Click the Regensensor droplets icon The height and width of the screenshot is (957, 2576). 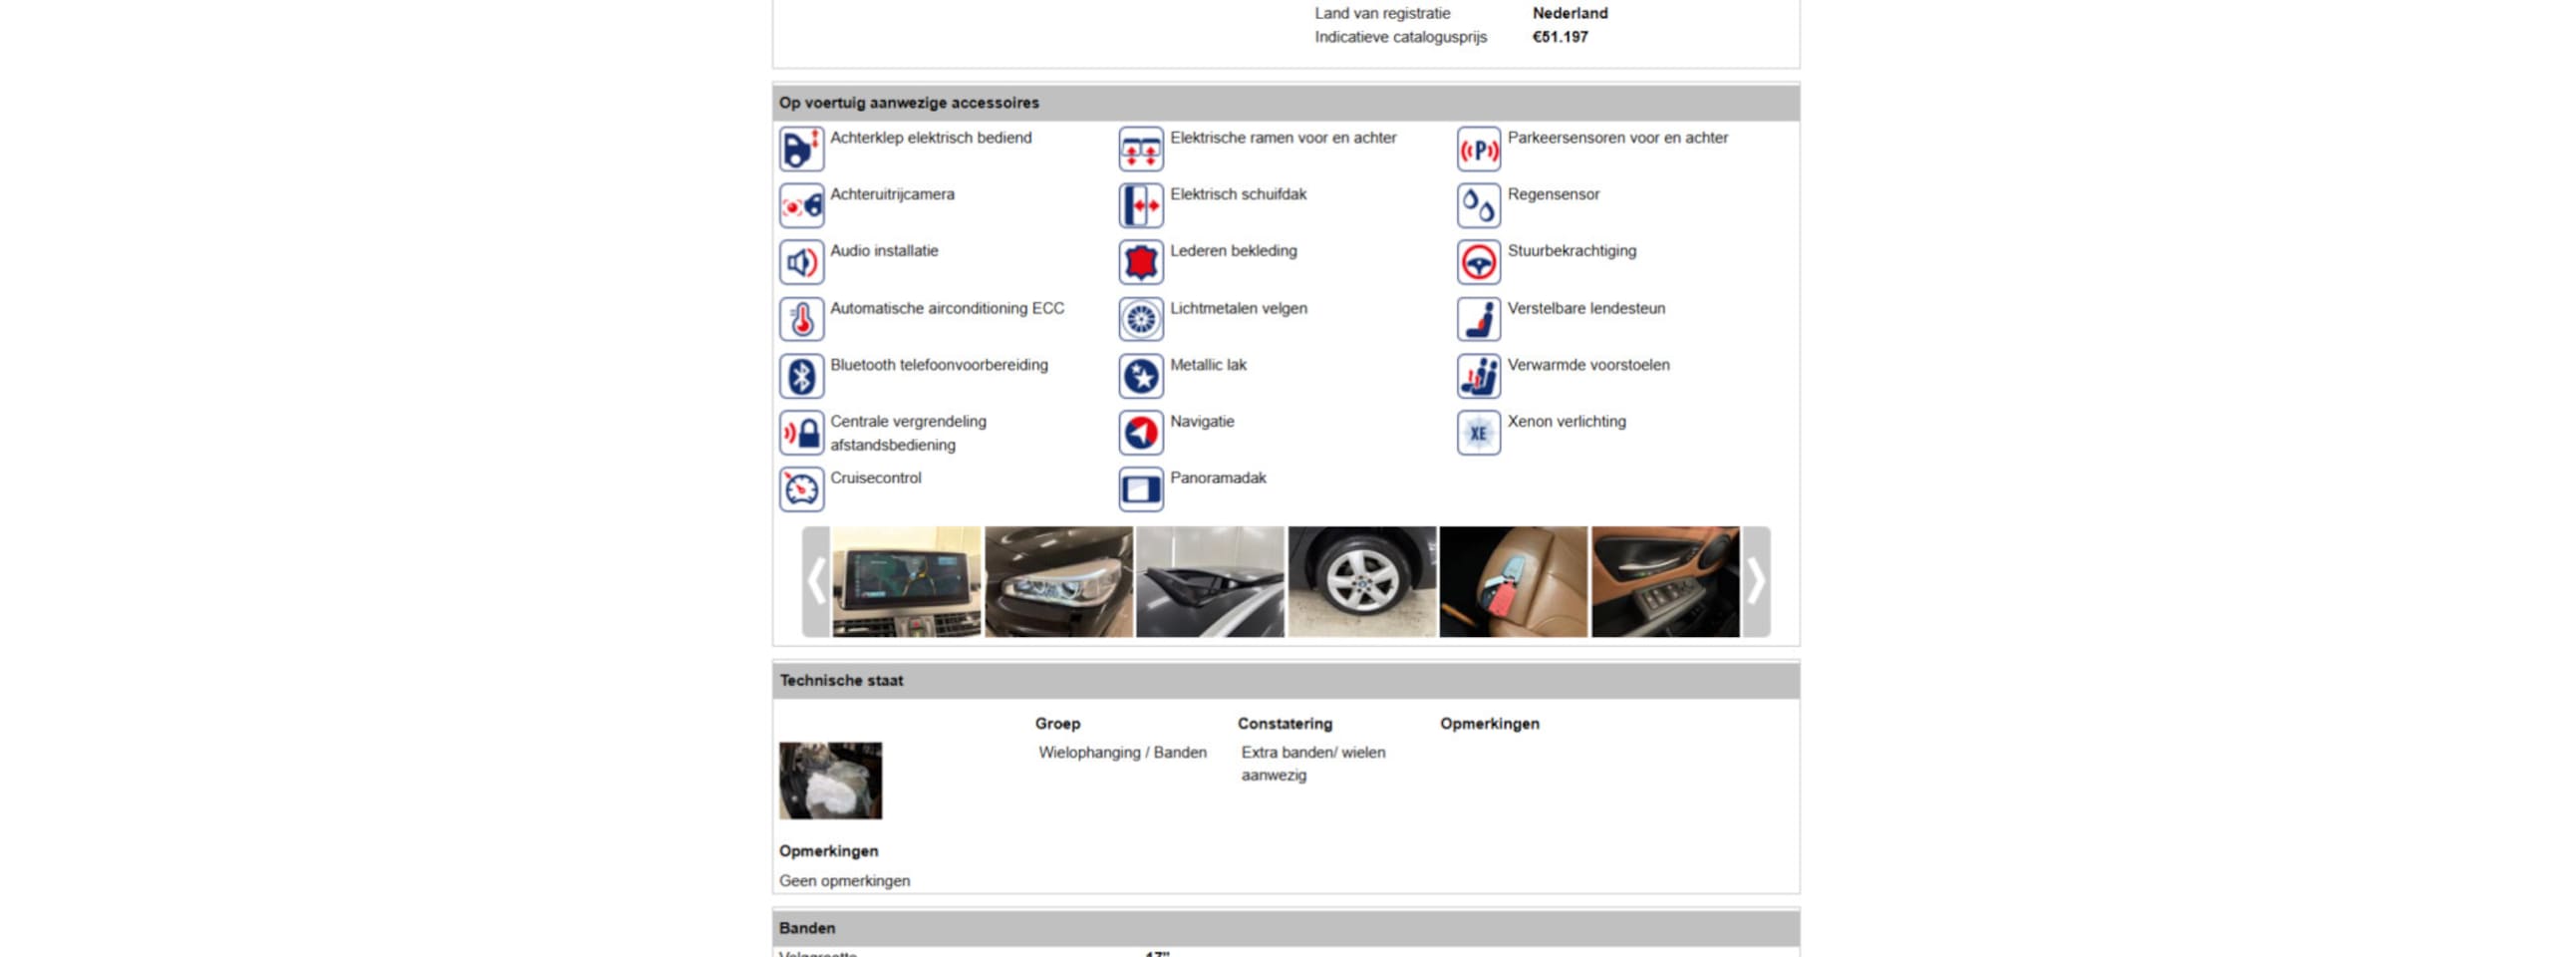click(1478, 206)
